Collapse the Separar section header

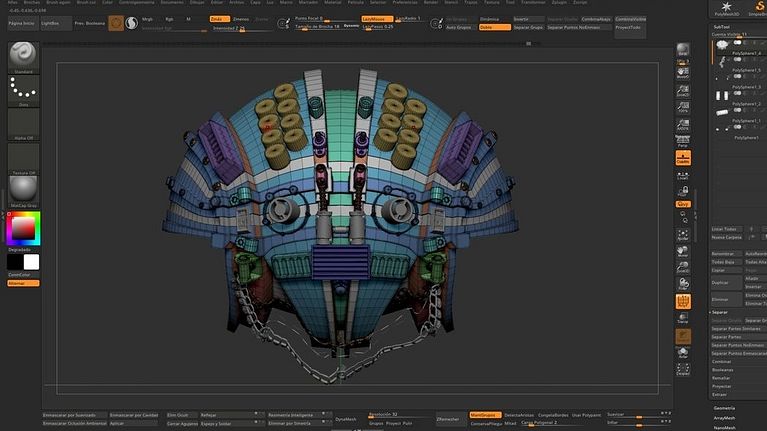point(721,312)
